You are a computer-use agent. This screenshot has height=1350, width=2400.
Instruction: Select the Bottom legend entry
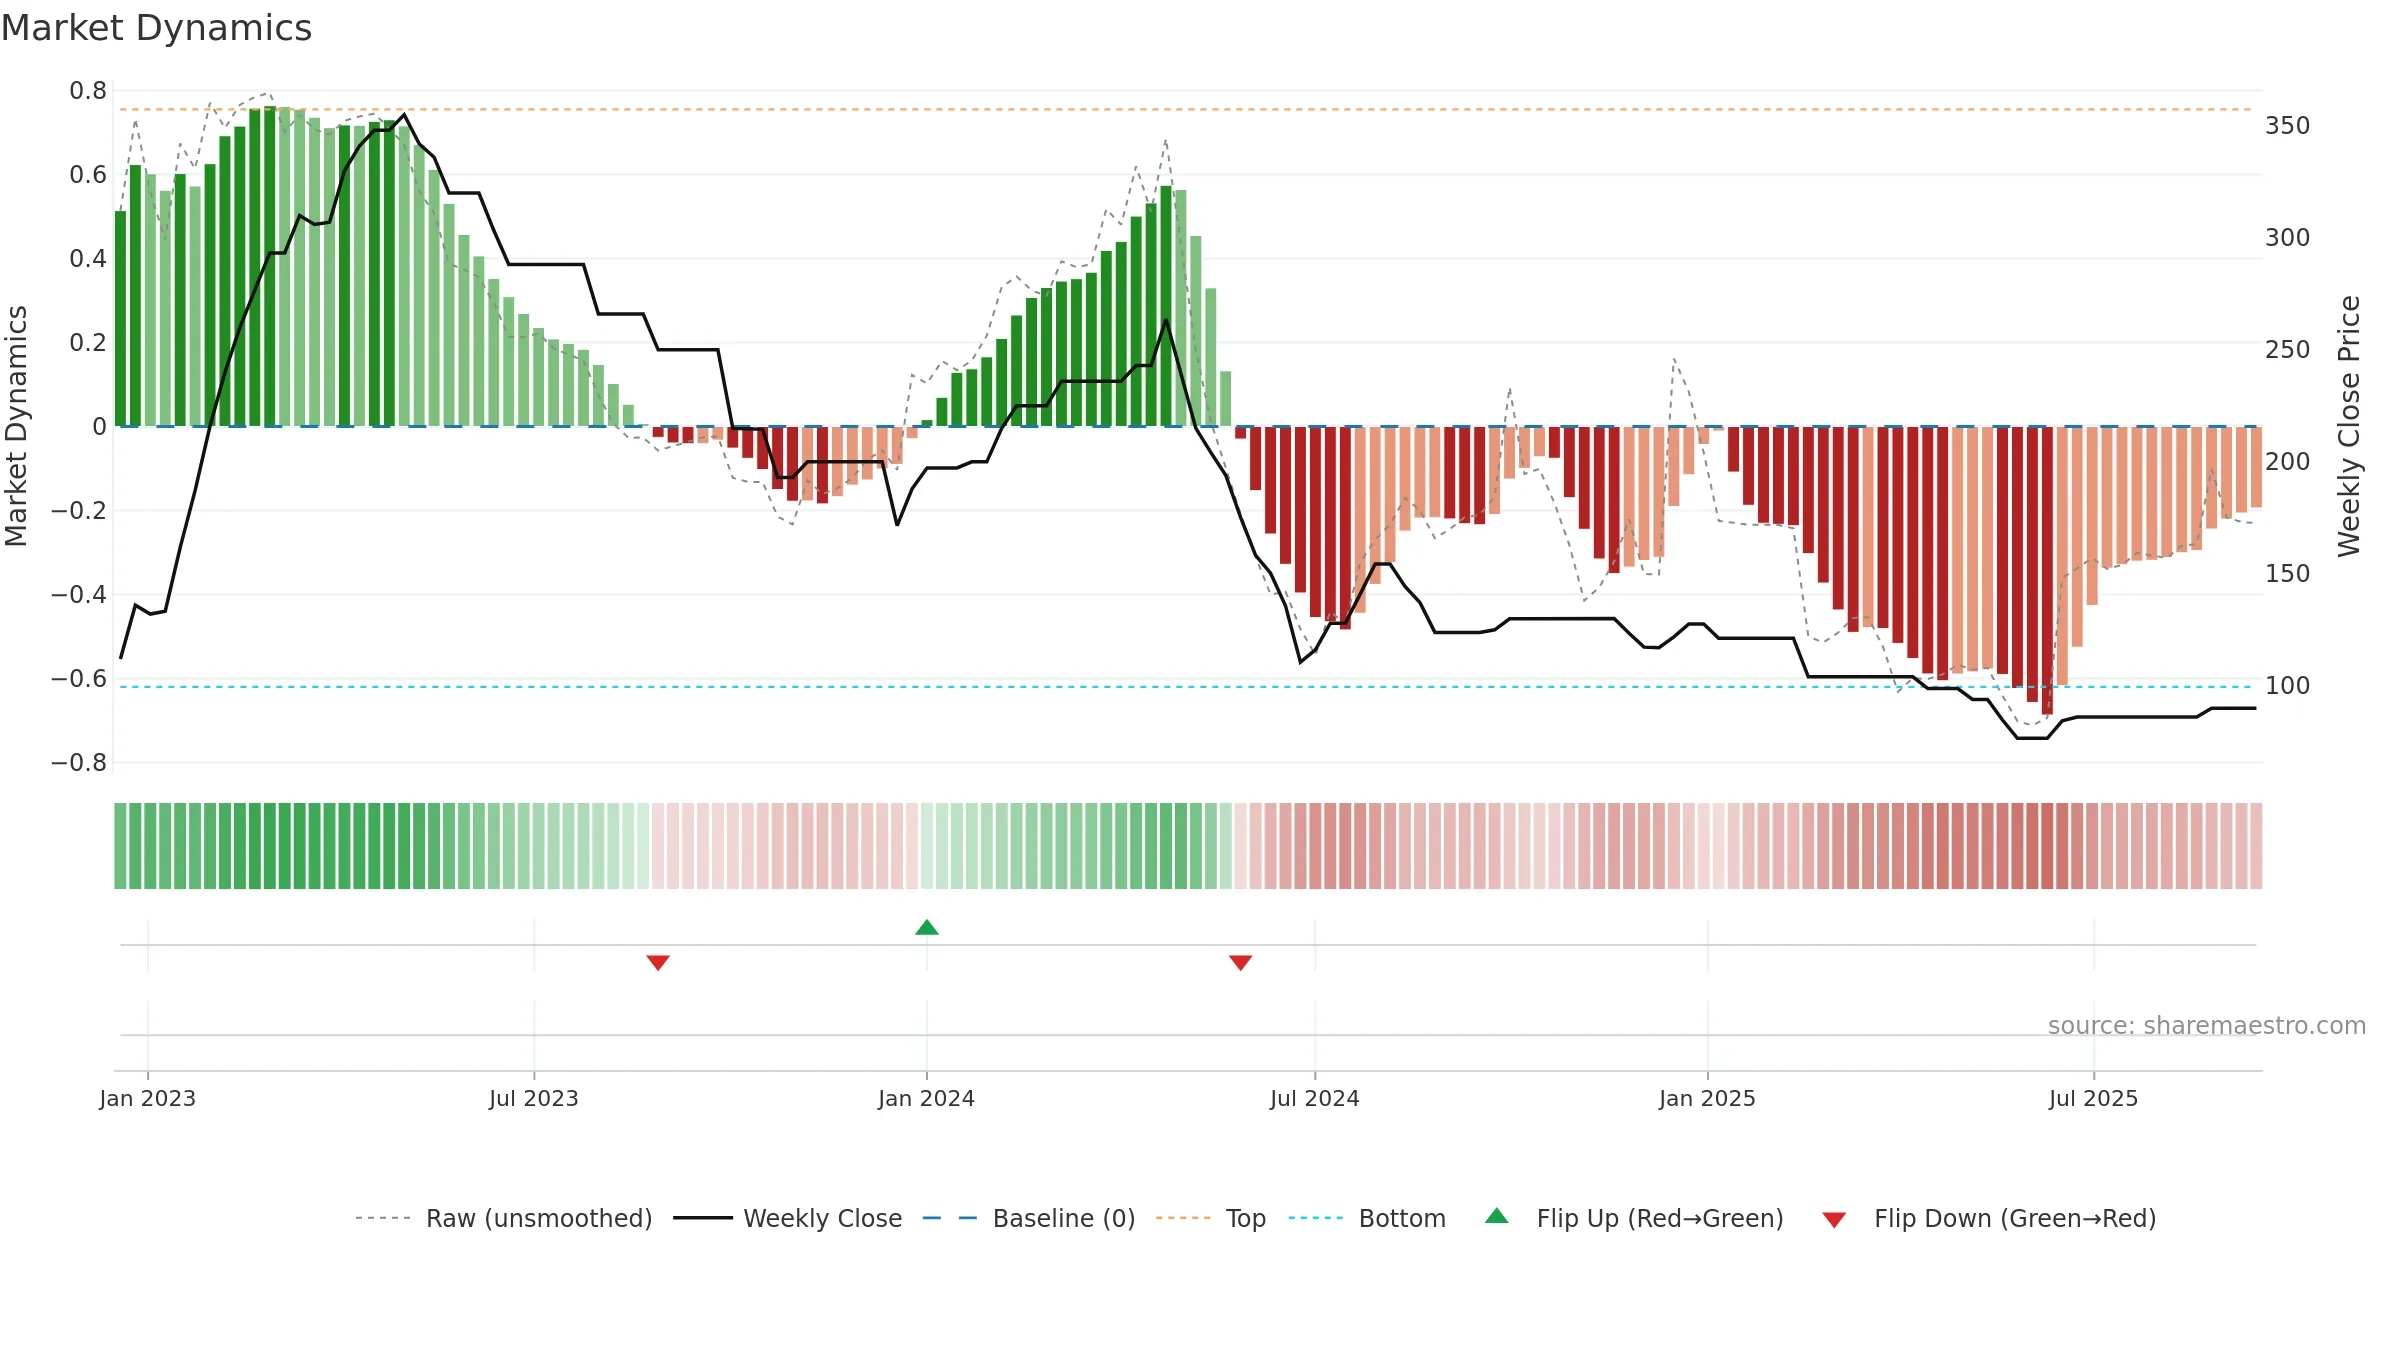tap(1367, 1218)
